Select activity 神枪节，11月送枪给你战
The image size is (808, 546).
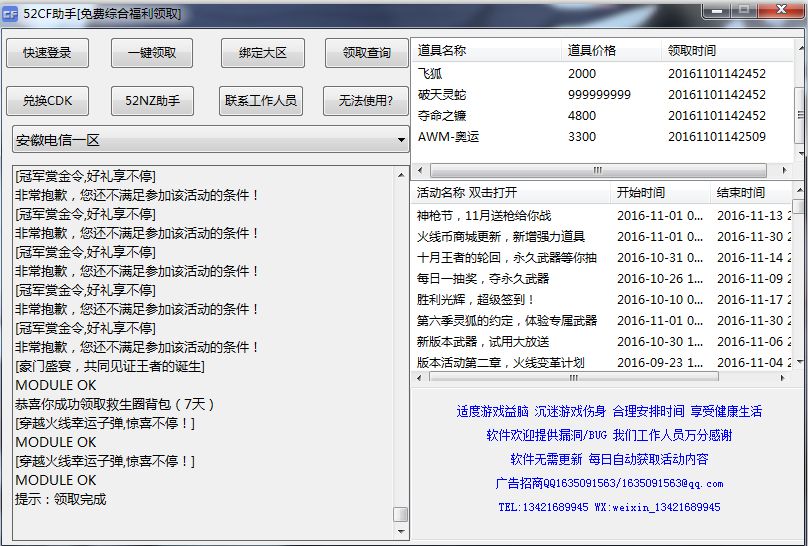(x=603, y=215)
